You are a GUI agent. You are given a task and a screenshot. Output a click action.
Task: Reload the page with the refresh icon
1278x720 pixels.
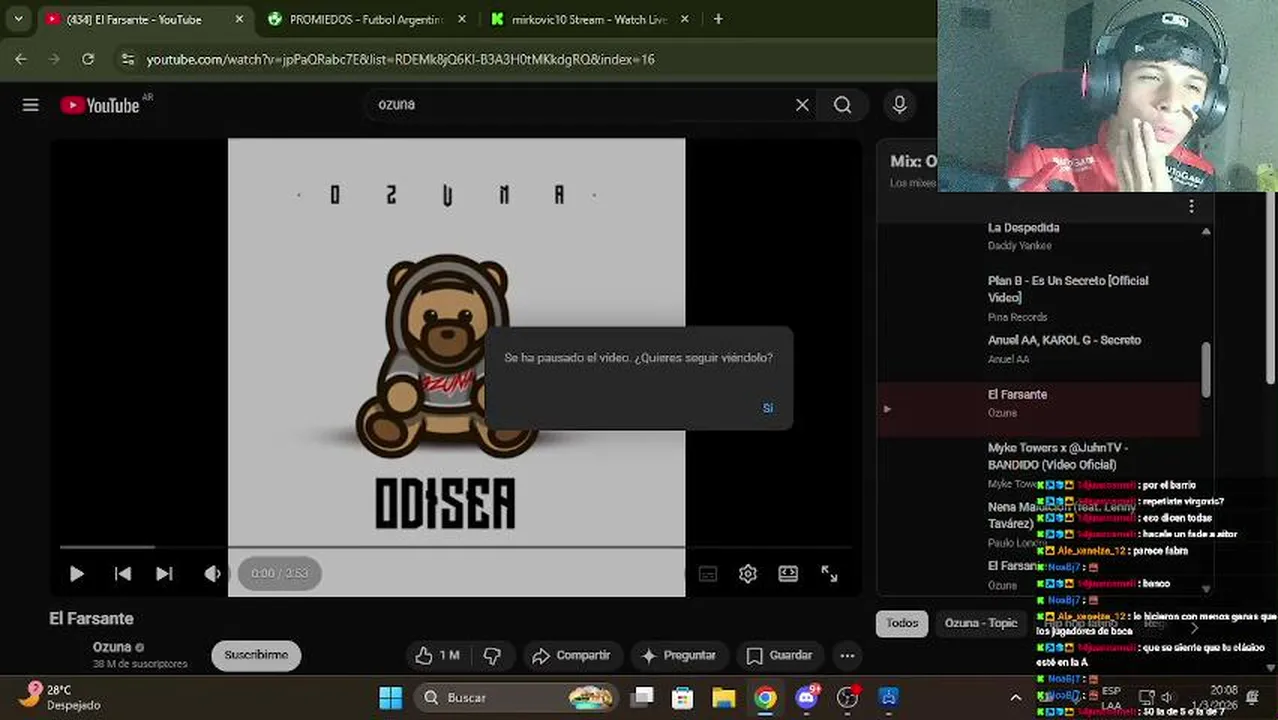[88, 60]
